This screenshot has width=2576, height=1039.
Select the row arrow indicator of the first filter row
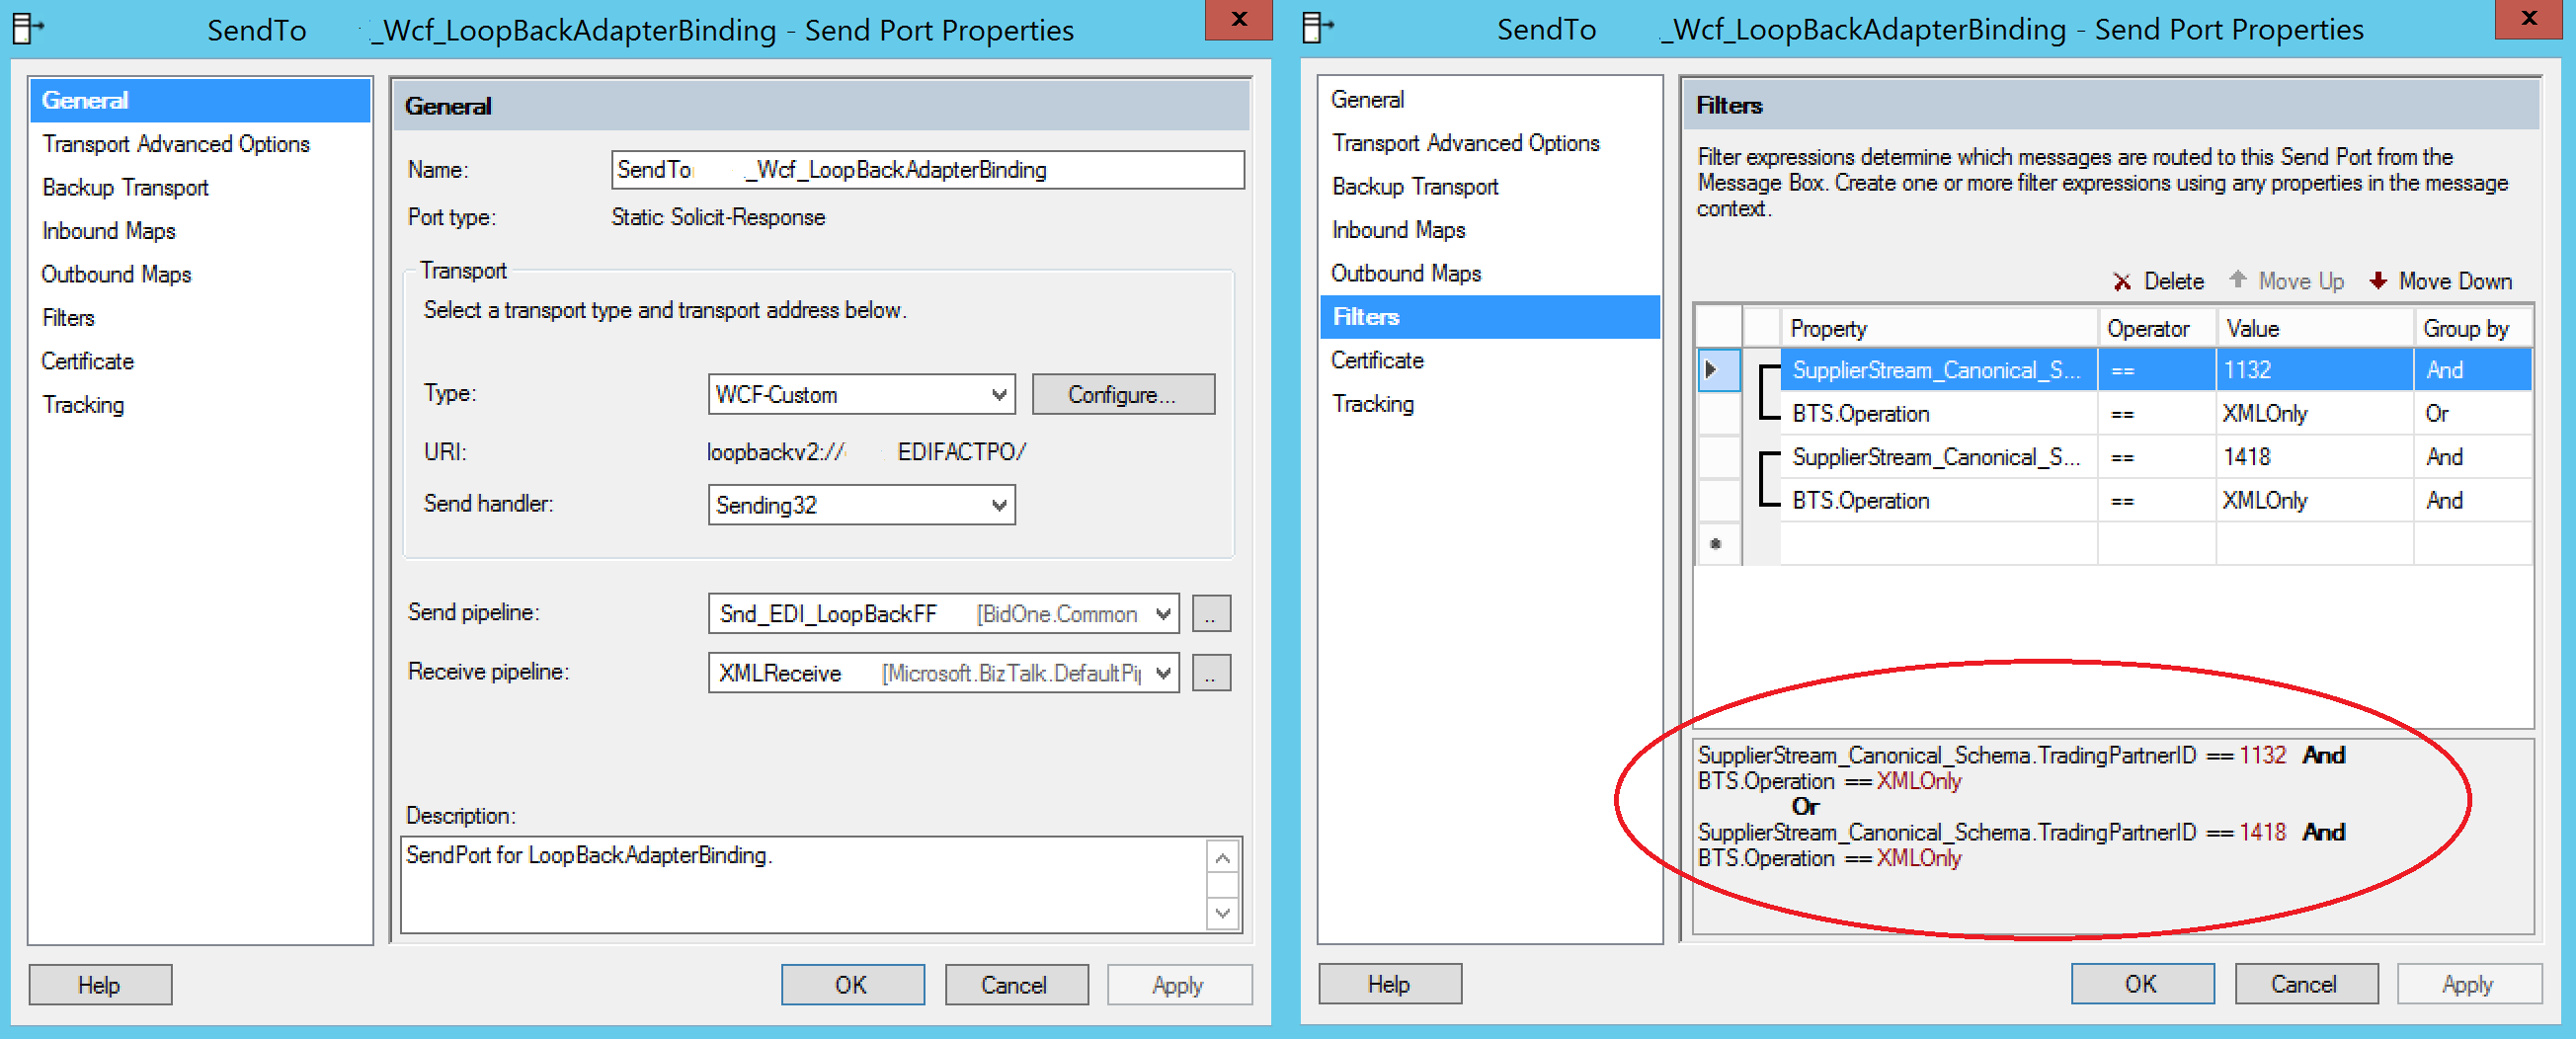click(1718, 370)
